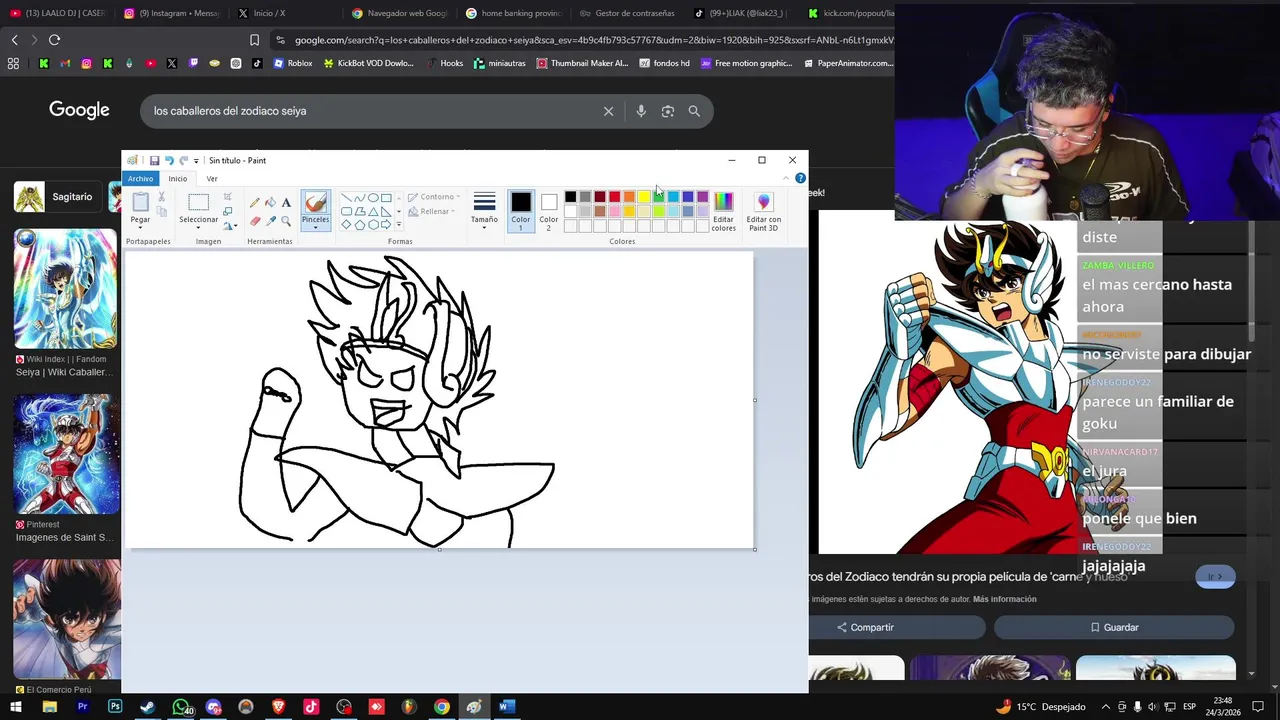Click the Paint help question mark icon
Image resolution: width=1280 pixels, height=720 pixels.
click(x=800, y=178)
